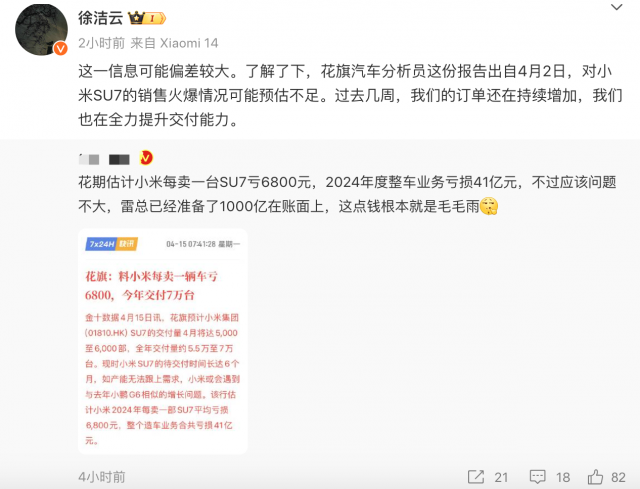Open the quoted post text about 花期 estimate
Screen dimensions: 640x489
tap(347, 194)
